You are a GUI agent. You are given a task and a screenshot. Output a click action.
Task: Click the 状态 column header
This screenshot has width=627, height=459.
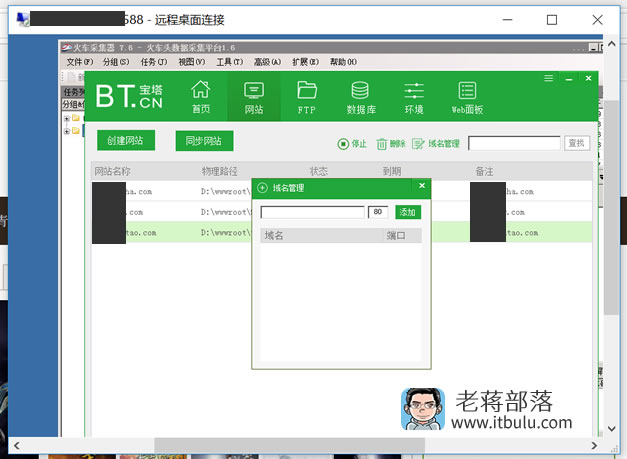(x=319, y=172)
